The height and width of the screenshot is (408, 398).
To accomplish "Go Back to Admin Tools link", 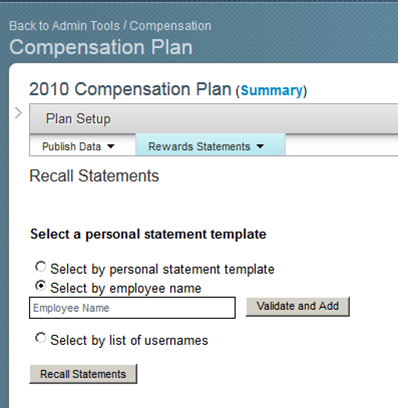I will [x=64, y=26].
